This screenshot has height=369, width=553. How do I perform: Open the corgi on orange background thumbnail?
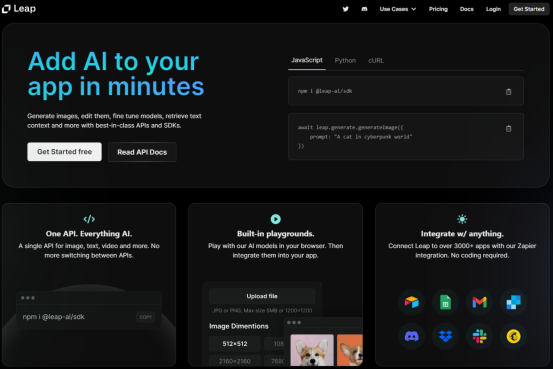point(350,350)
